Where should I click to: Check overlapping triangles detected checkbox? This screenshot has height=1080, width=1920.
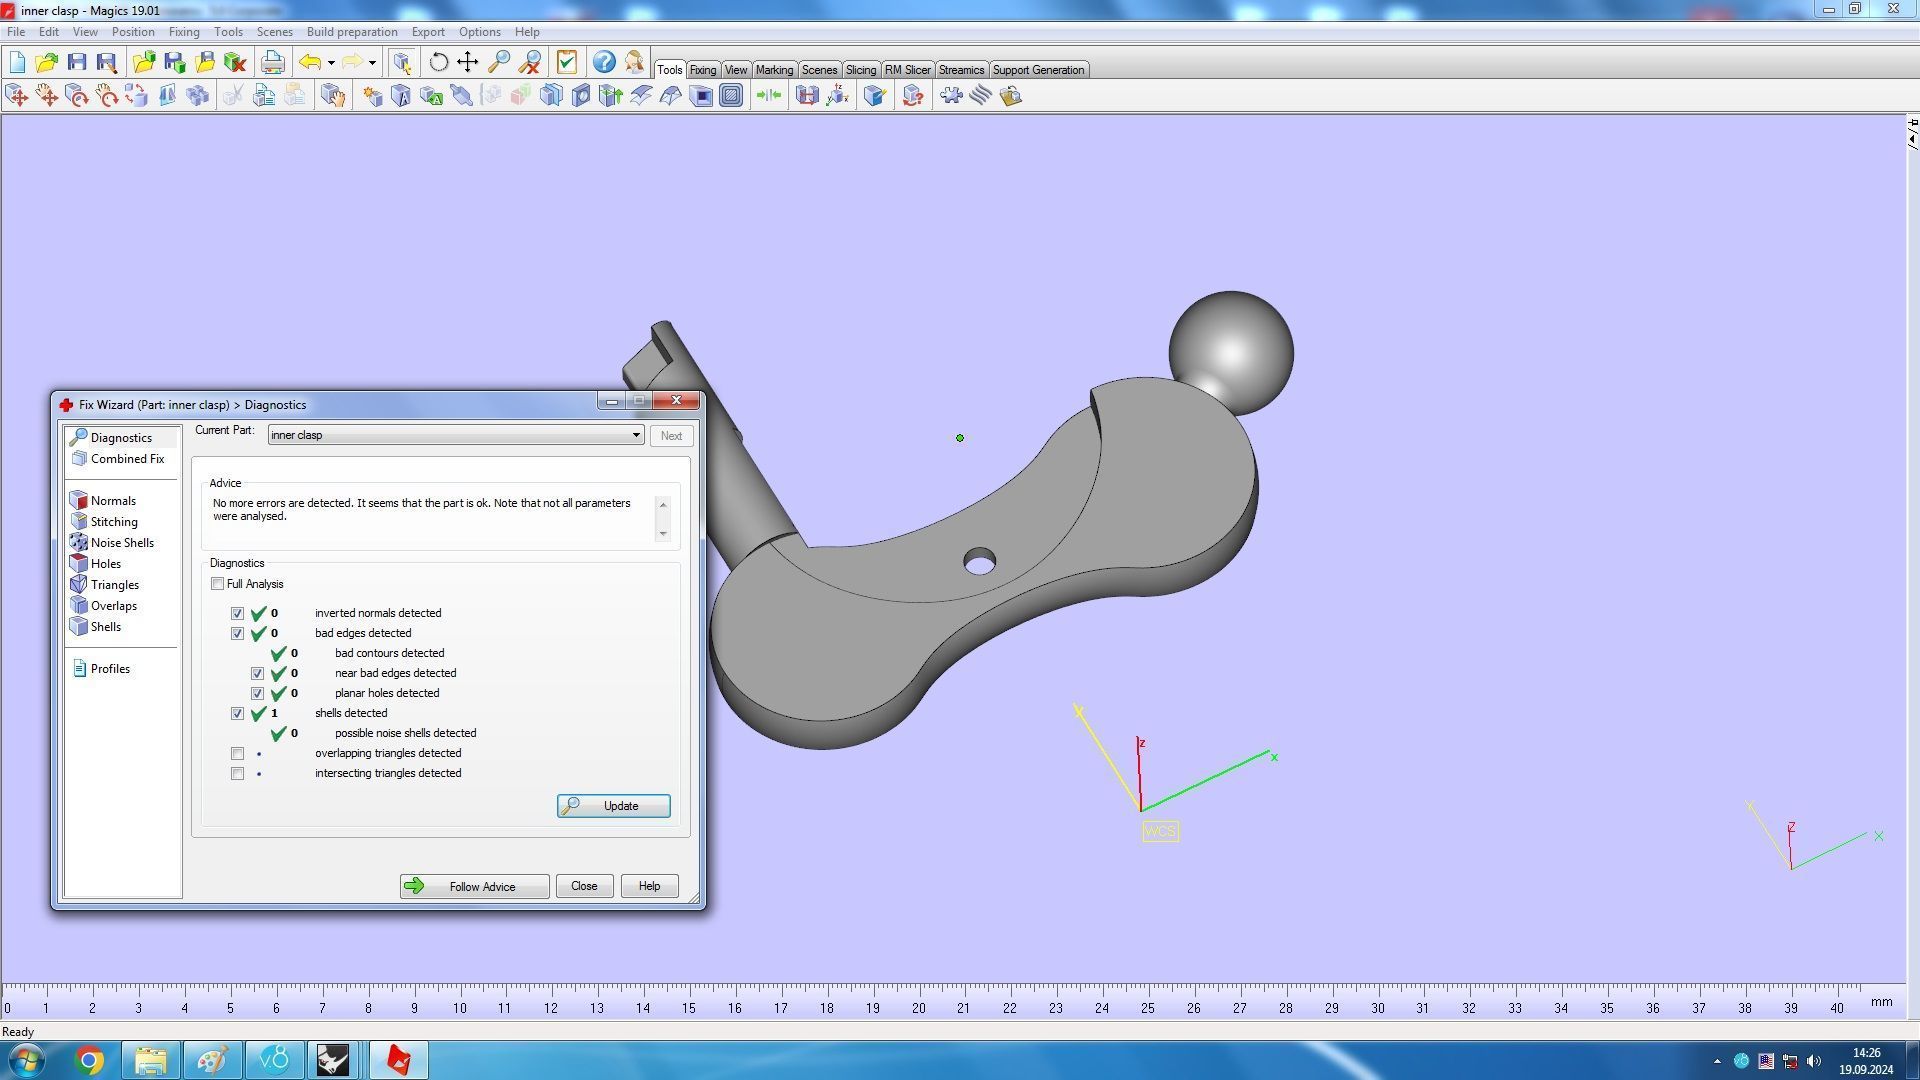click(x=237, y=753)
